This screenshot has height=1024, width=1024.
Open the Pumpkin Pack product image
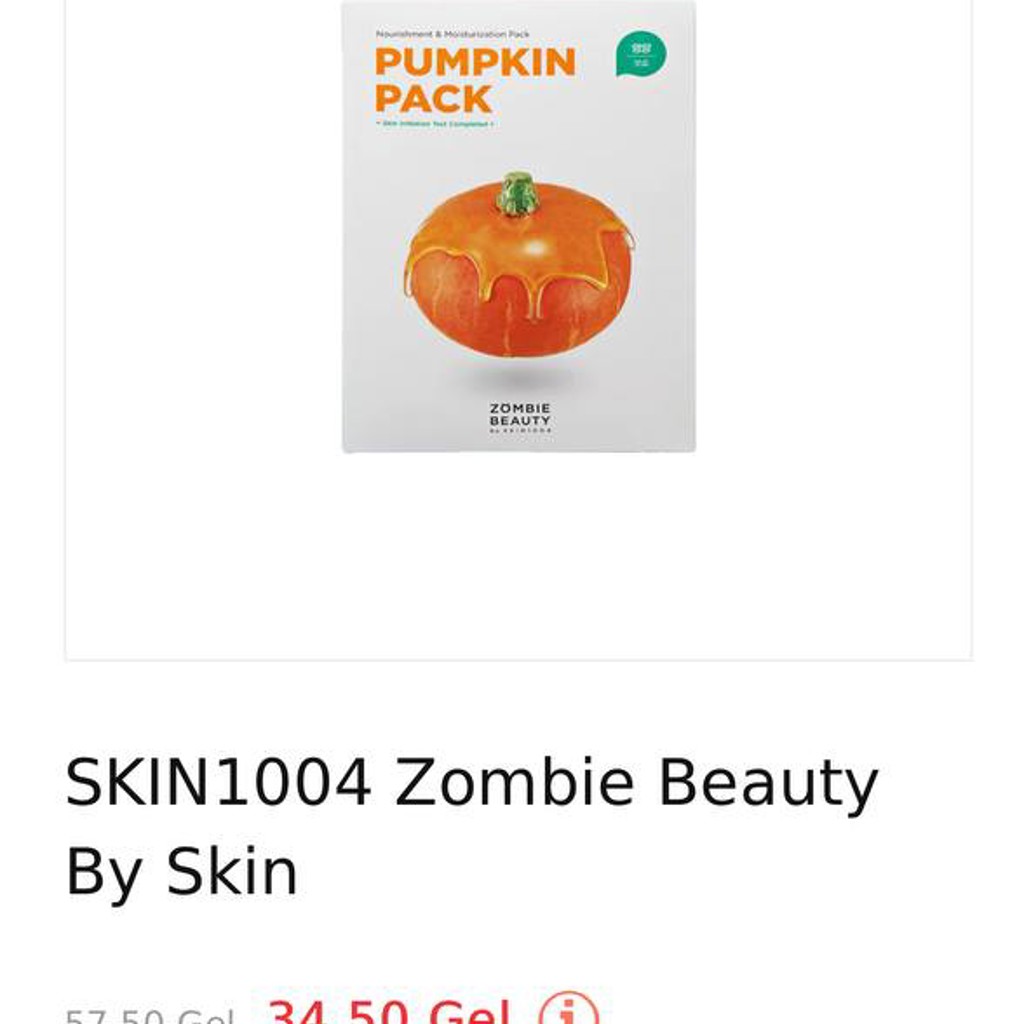click(x=519, y=226)
